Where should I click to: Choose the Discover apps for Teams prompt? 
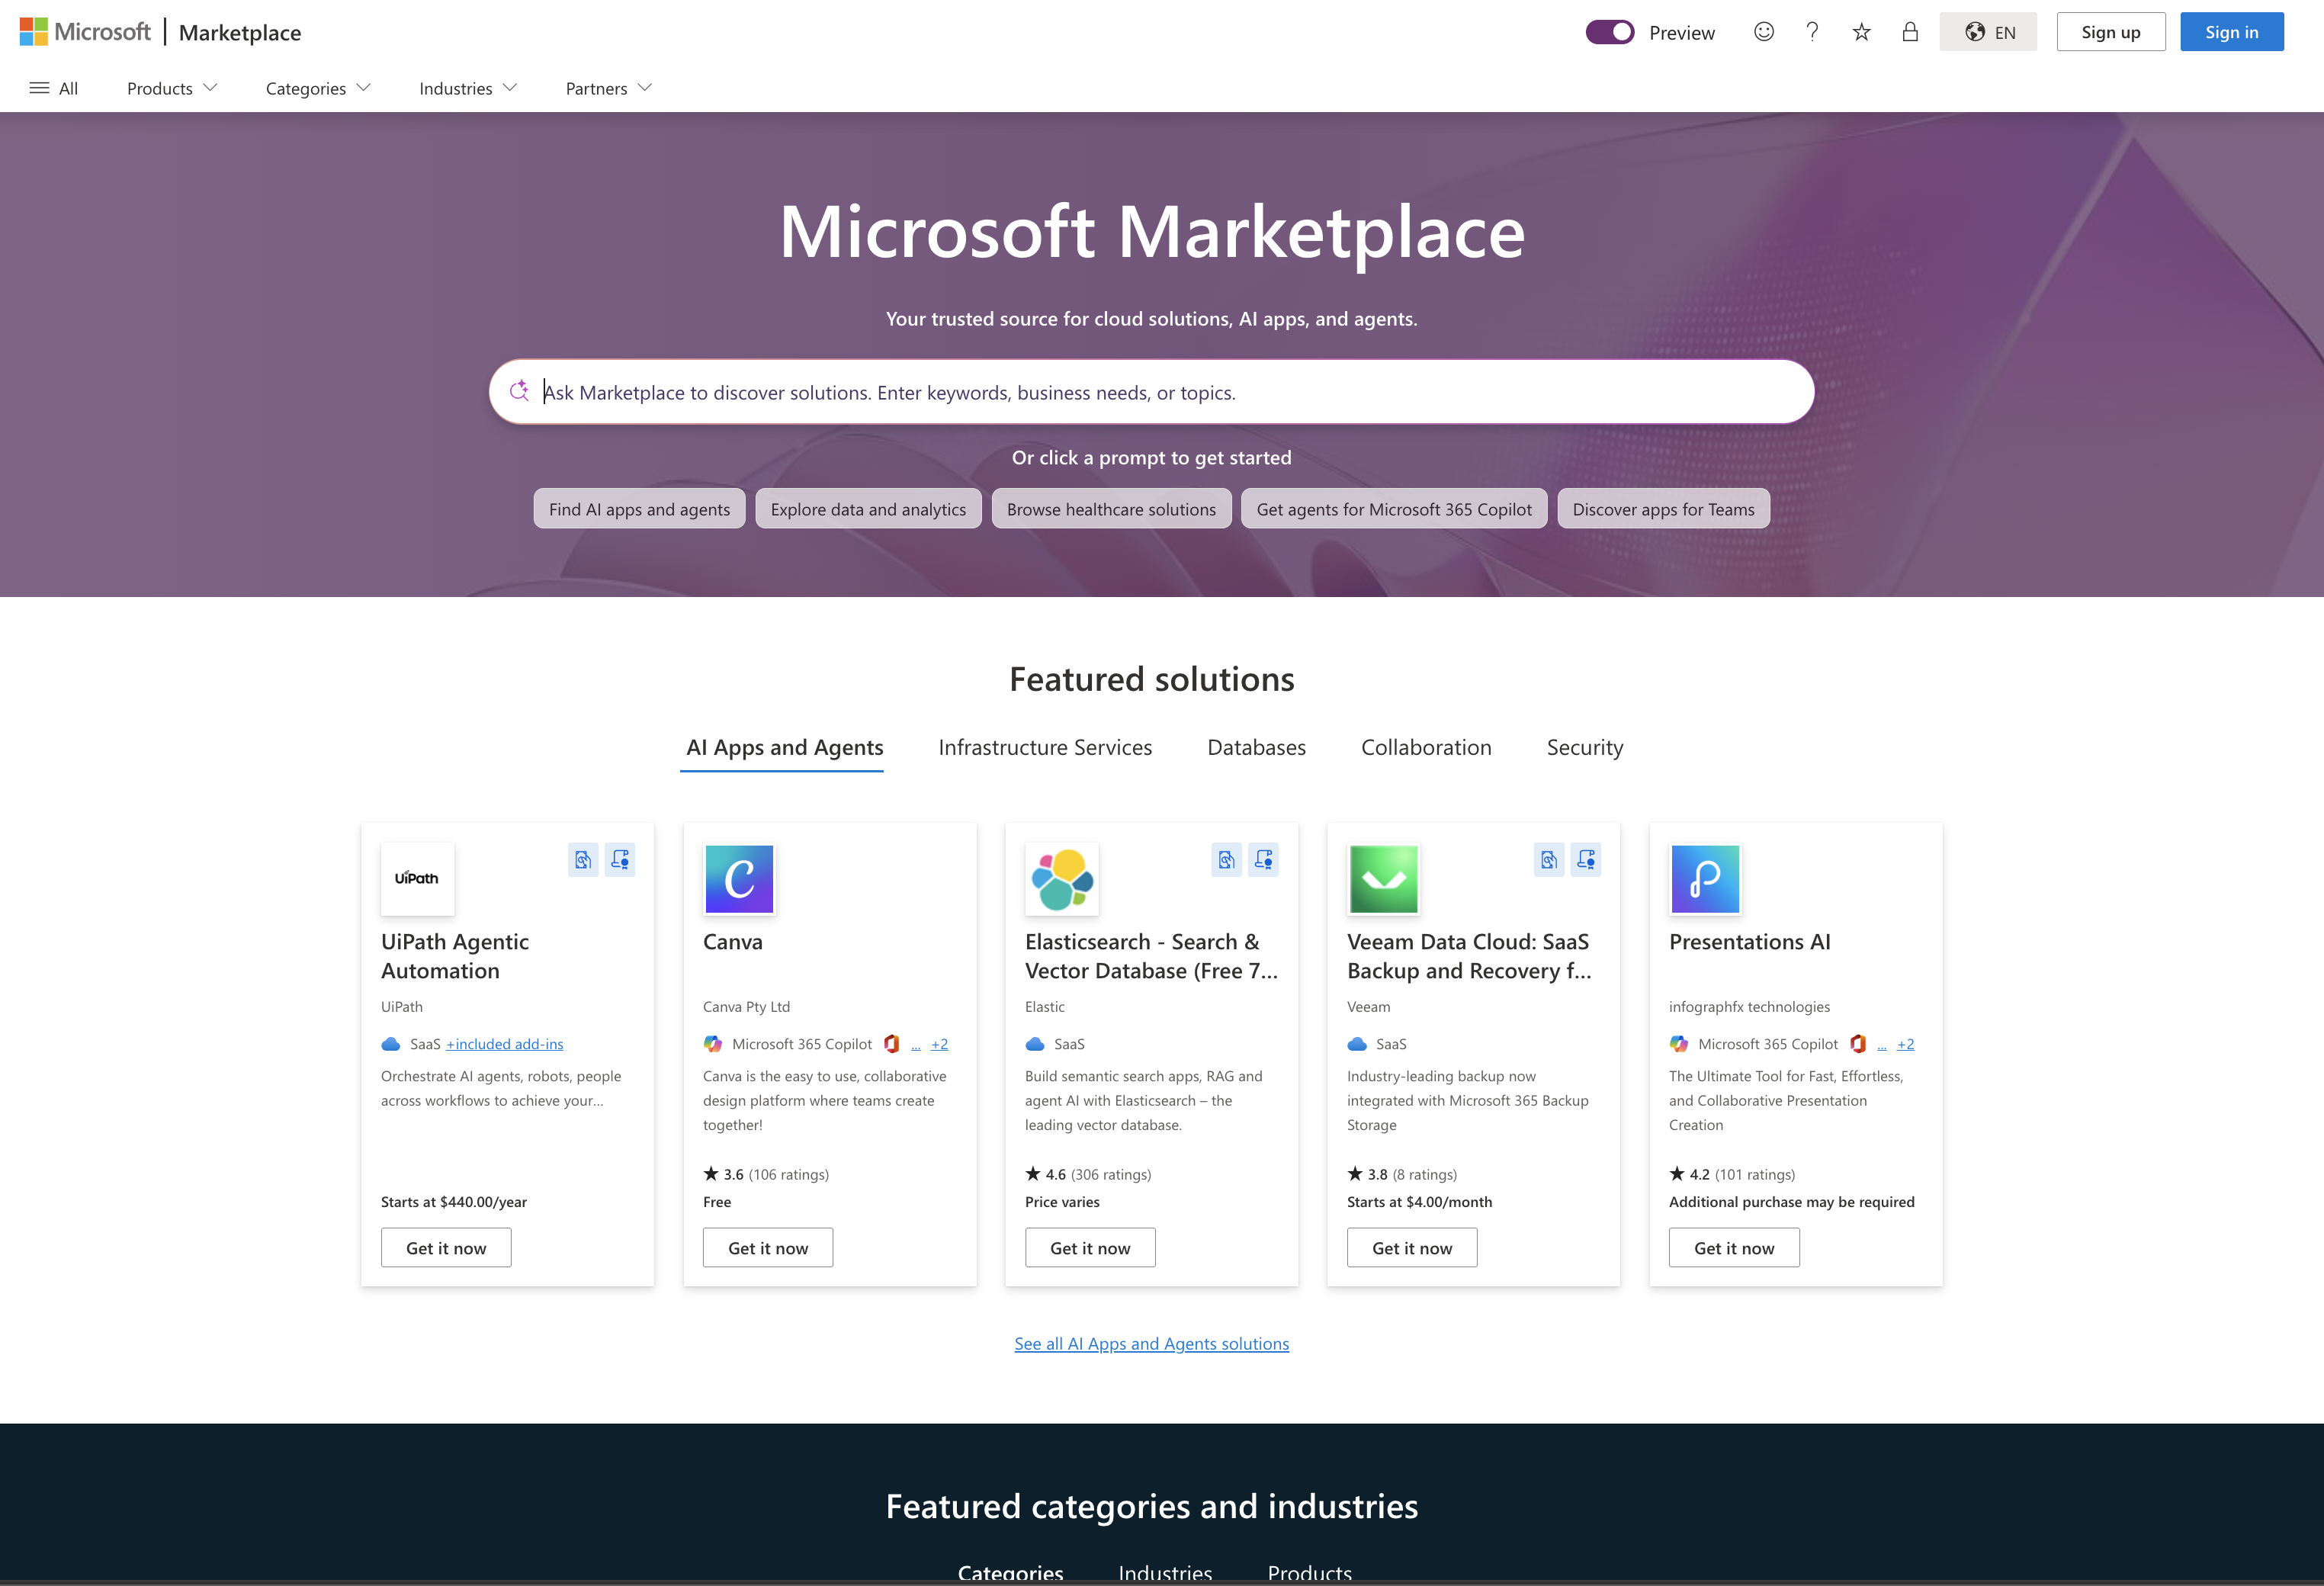tap(1663, 509)
